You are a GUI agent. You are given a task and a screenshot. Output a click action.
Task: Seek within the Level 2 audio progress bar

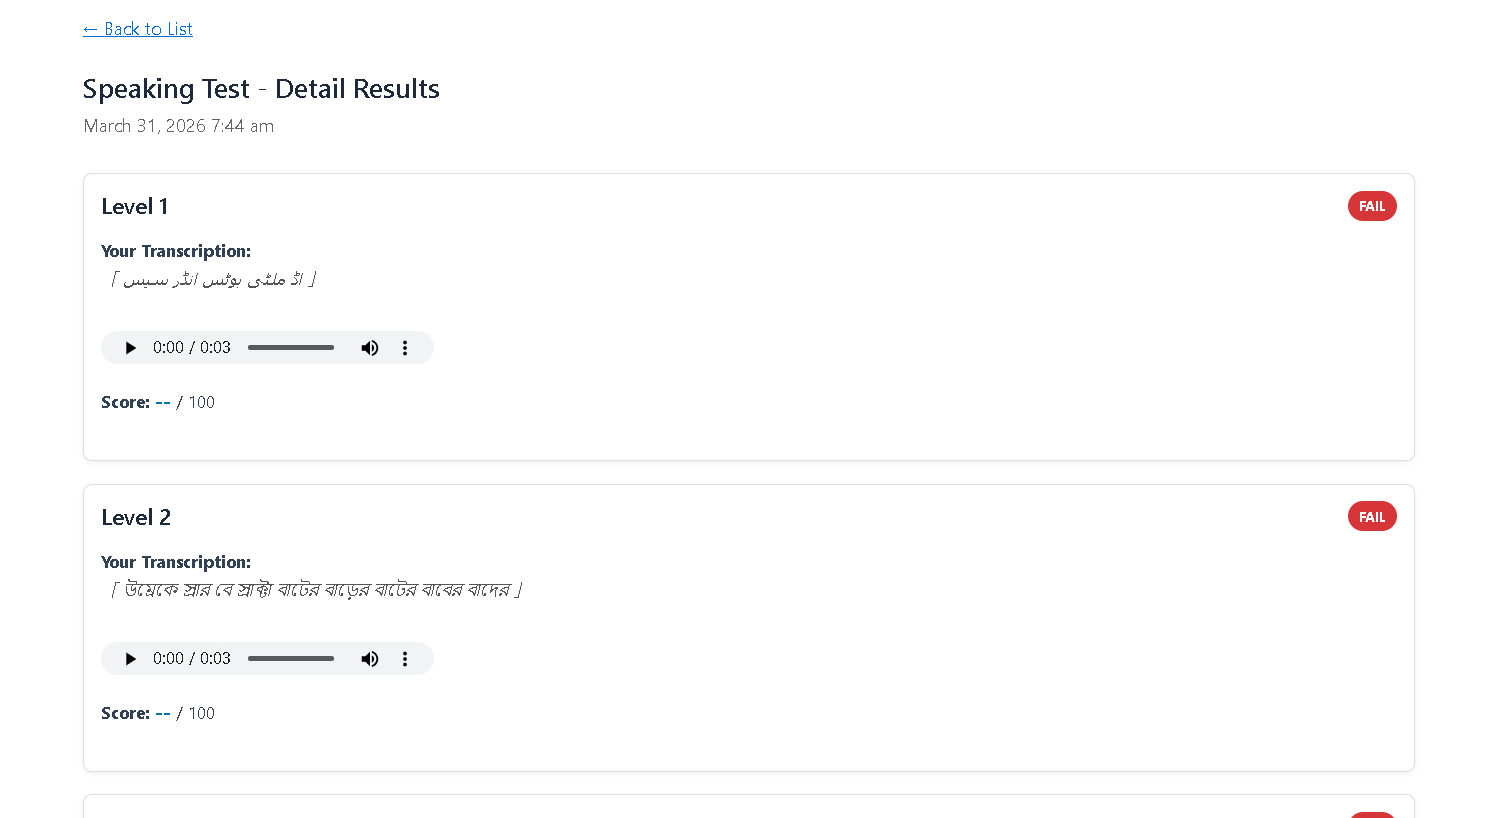[x=291, y=659]
